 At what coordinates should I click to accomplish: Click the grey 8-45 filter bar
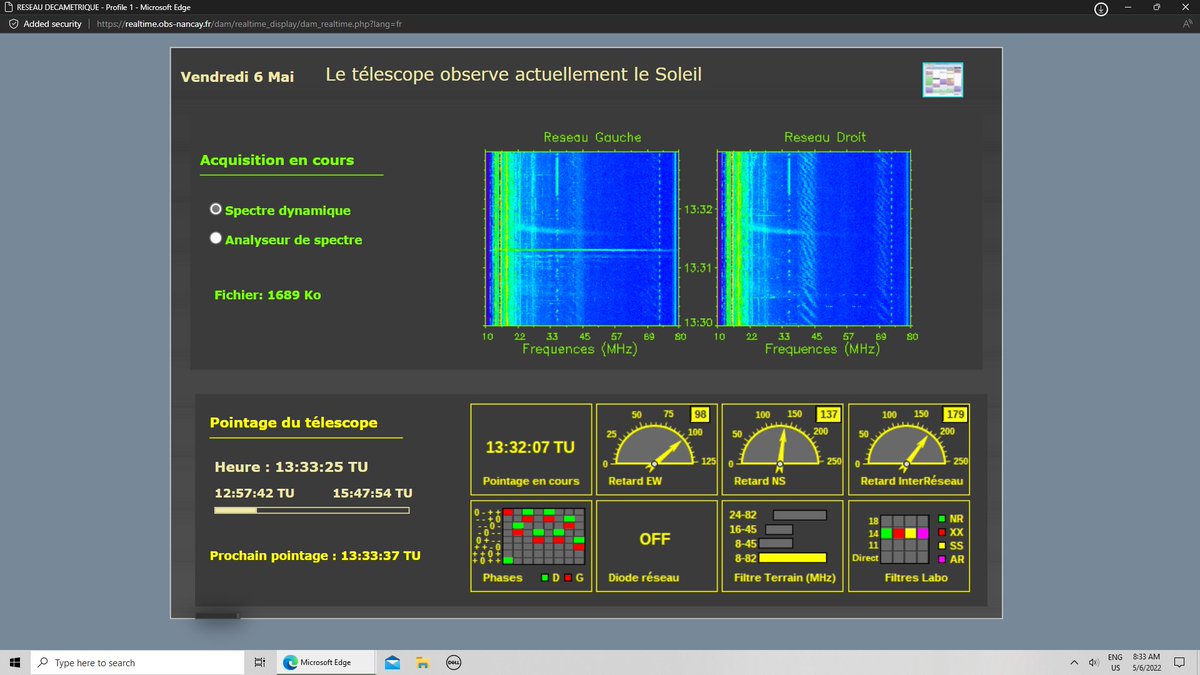click(776, 544)
